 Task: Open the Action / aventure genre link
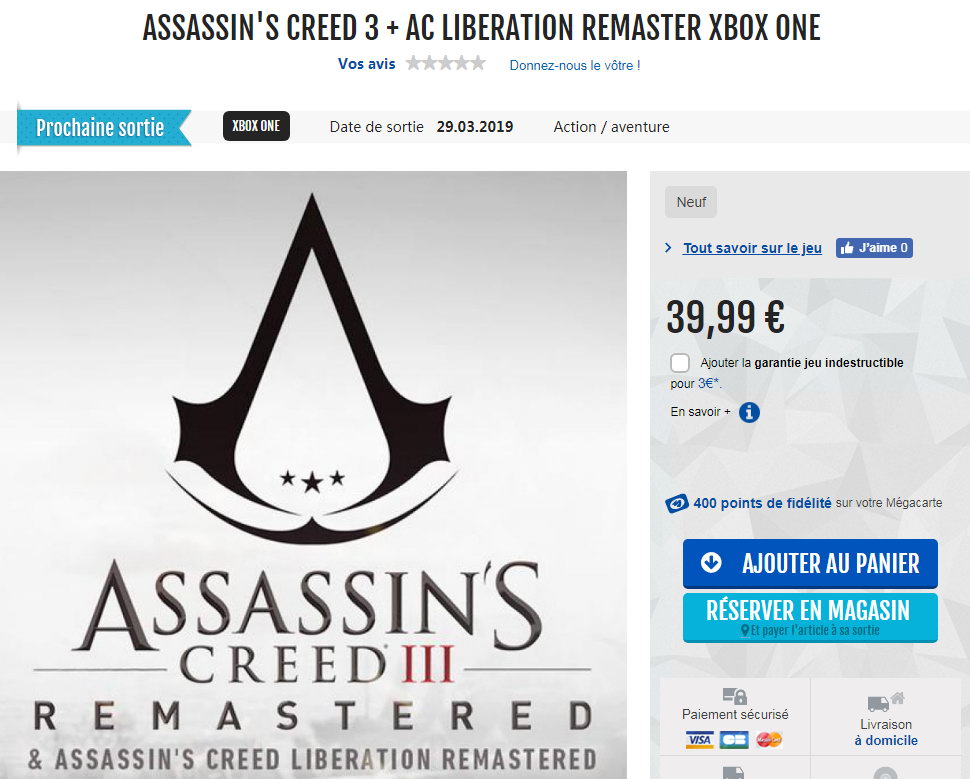click(x=611, y=127)
